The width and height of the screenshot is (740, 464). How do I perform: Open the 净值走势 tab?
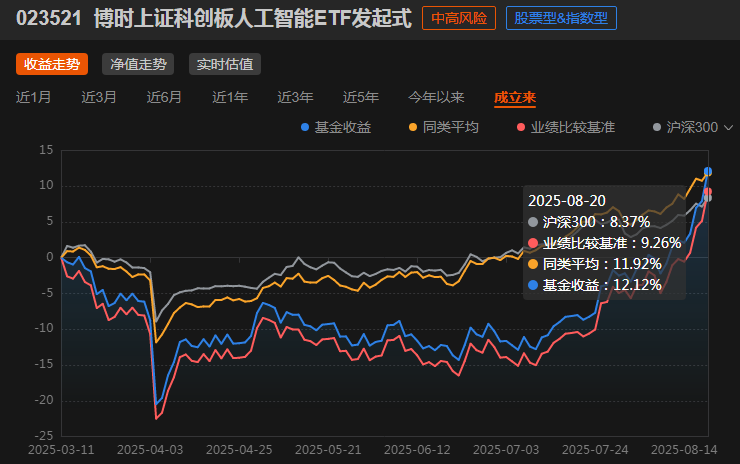click(x=138, y=64)
